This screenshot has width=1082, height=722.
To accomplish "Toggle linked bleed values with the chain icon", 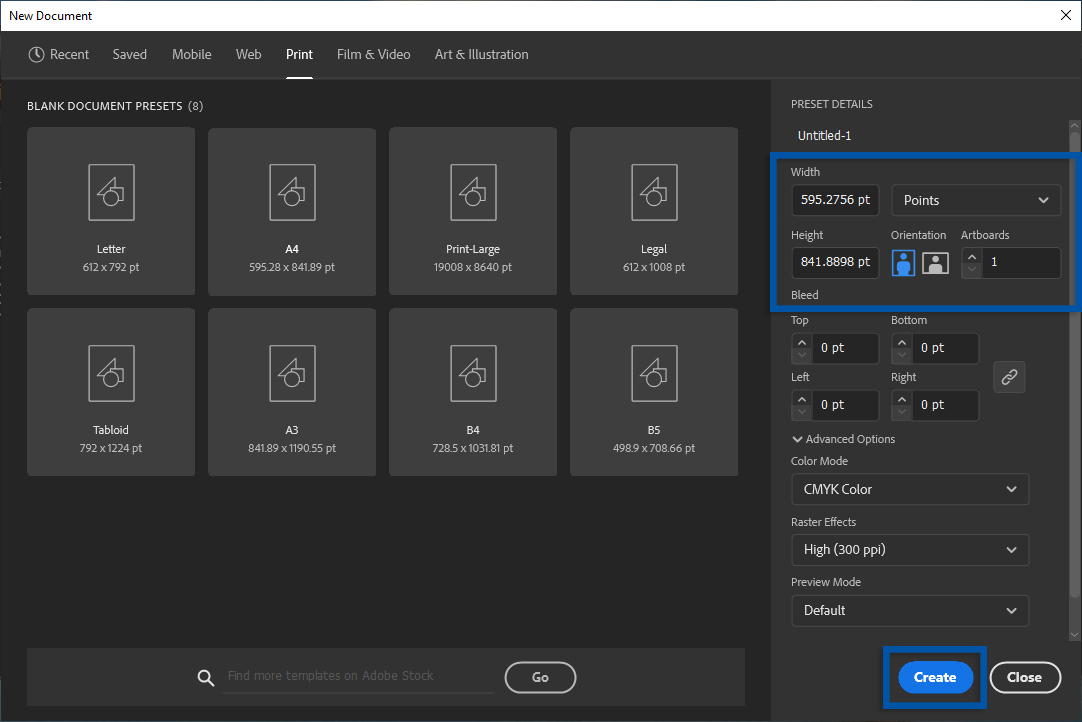I will (1009, 377).
